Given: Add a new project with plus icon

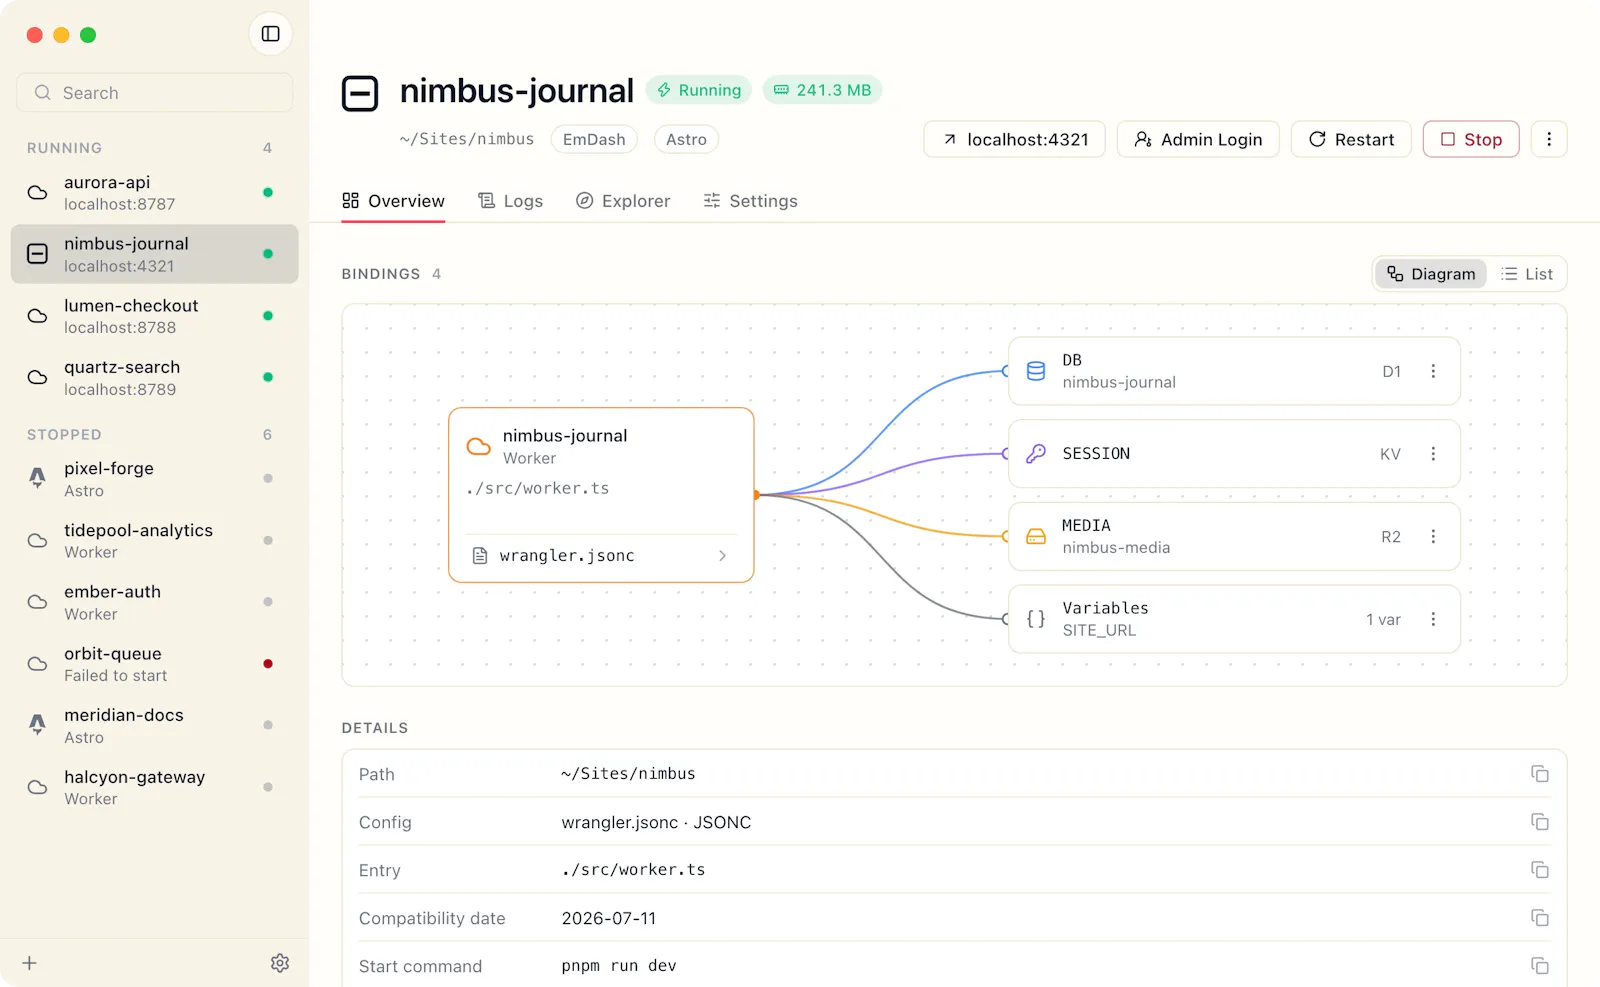Looking at the screenshot, I should point(30,963).
